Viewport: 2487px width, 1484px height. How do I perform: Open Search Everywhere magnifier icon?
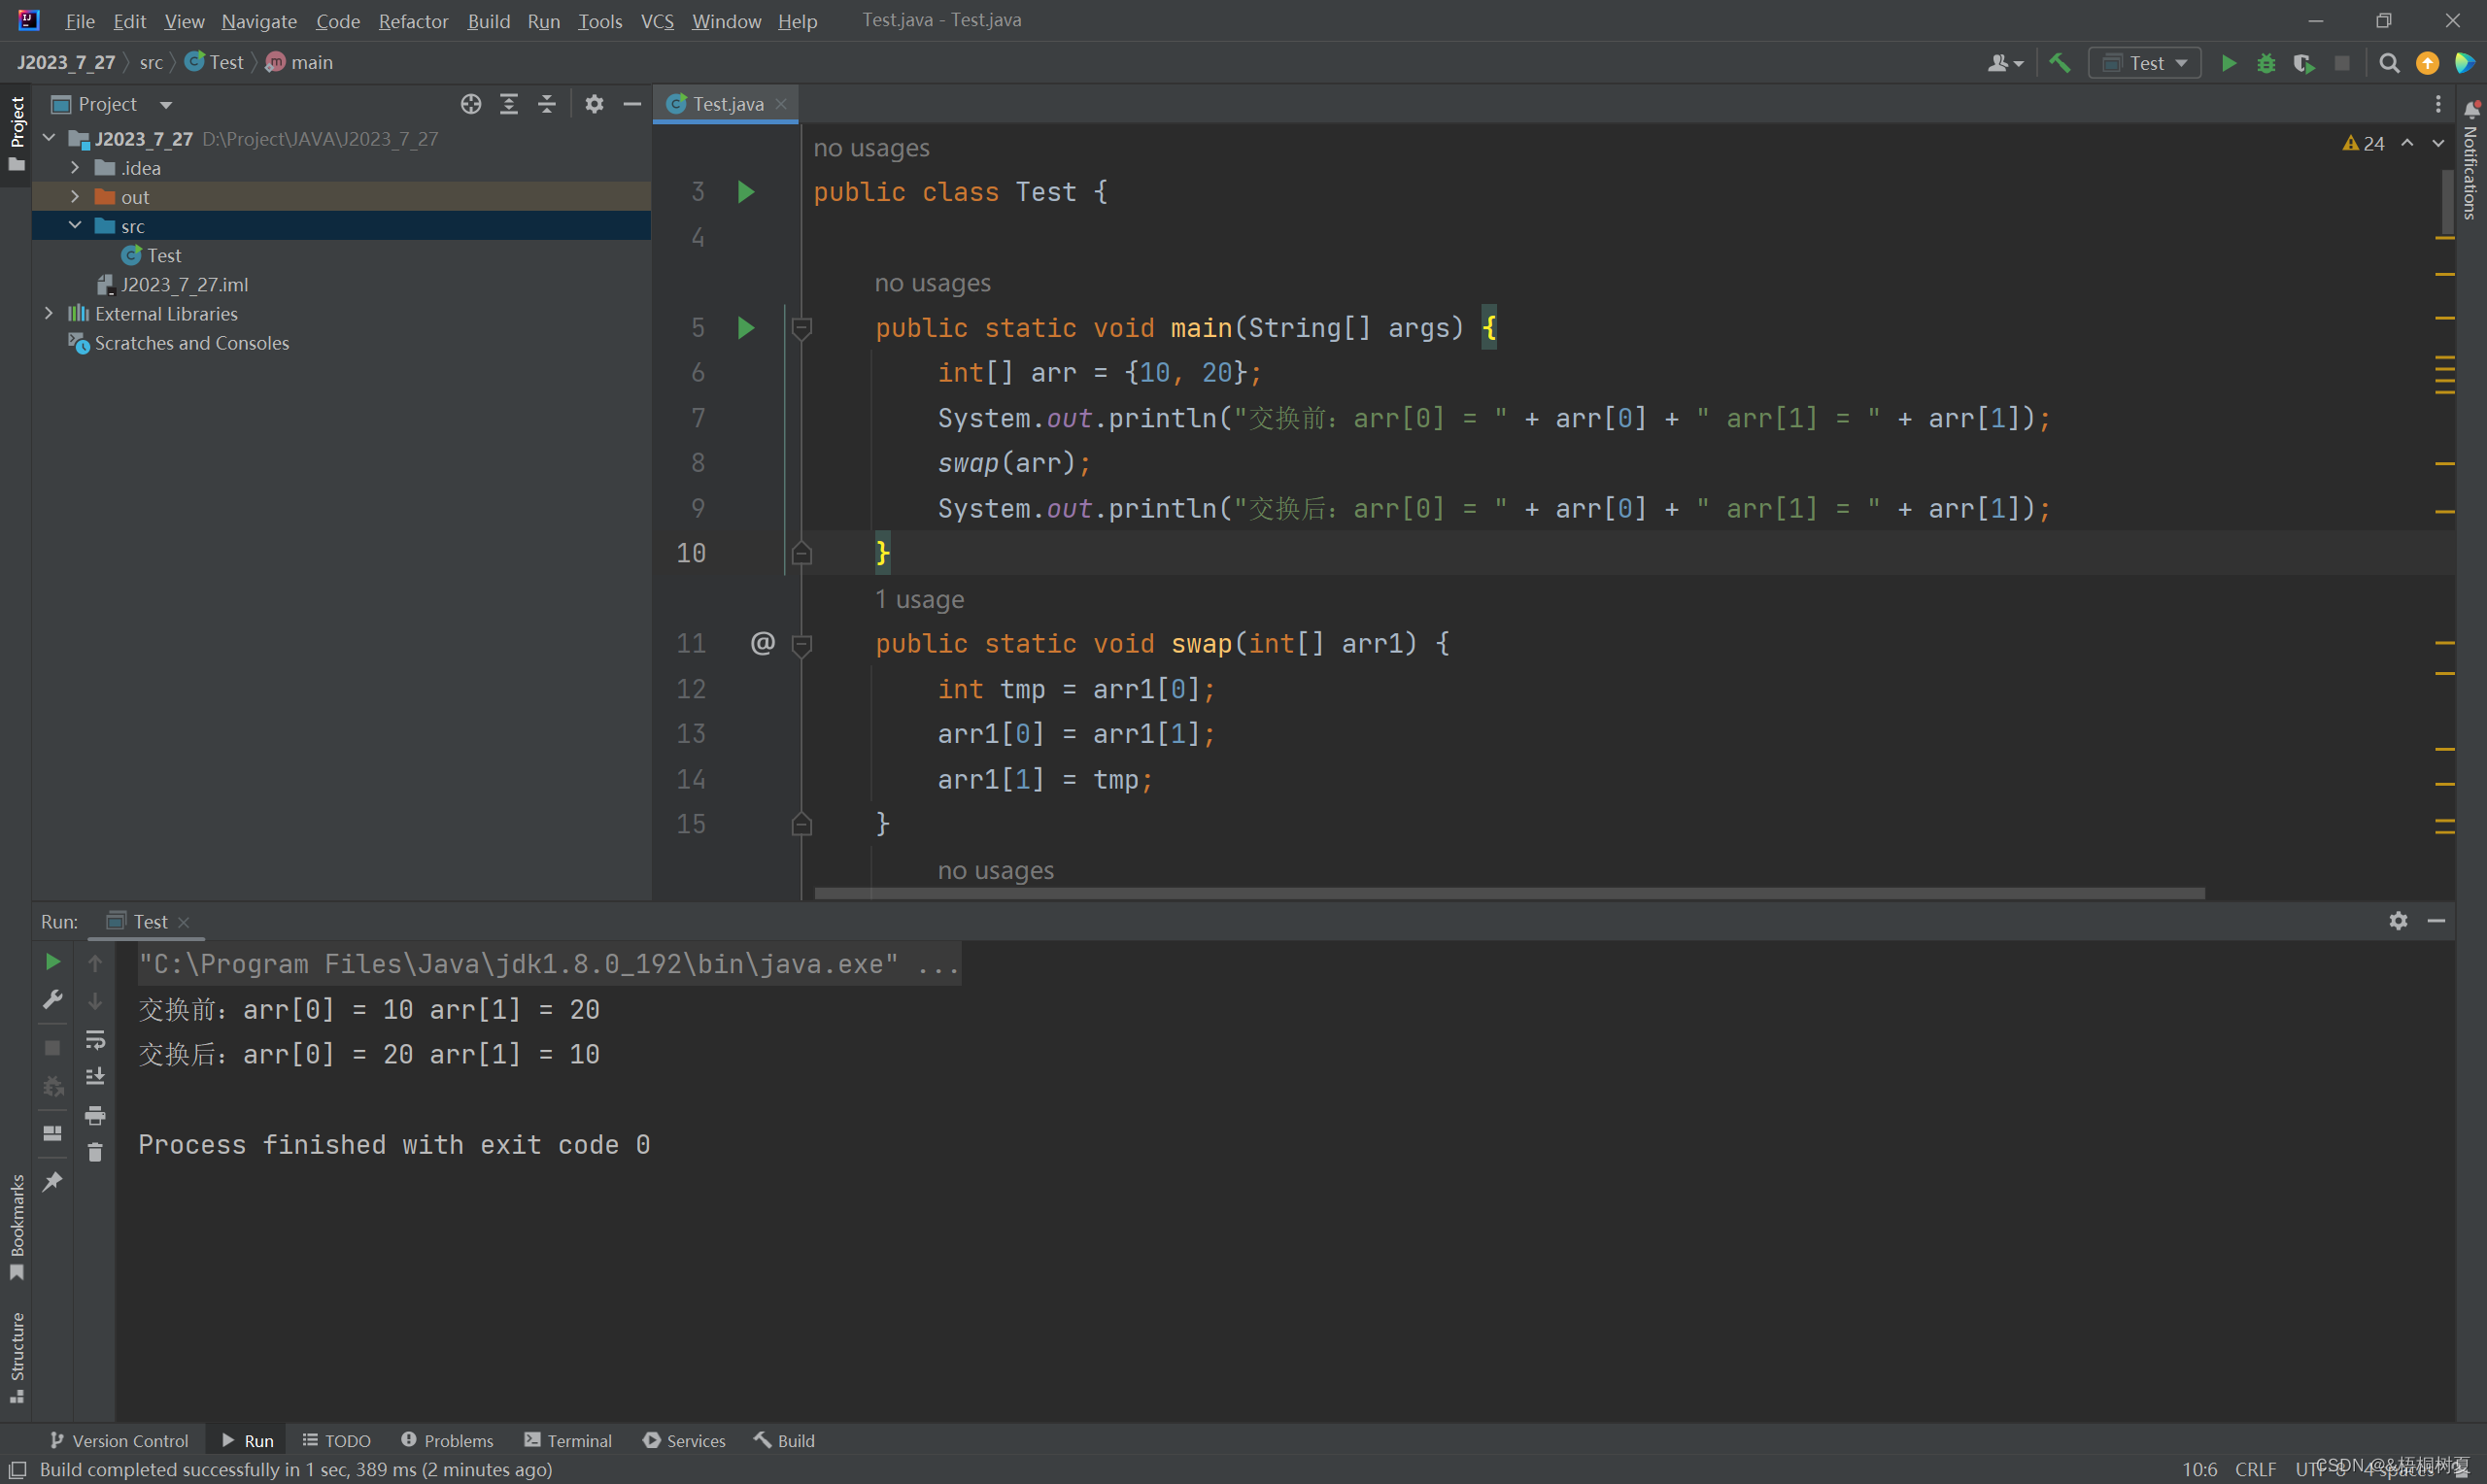click(2389, 63)
